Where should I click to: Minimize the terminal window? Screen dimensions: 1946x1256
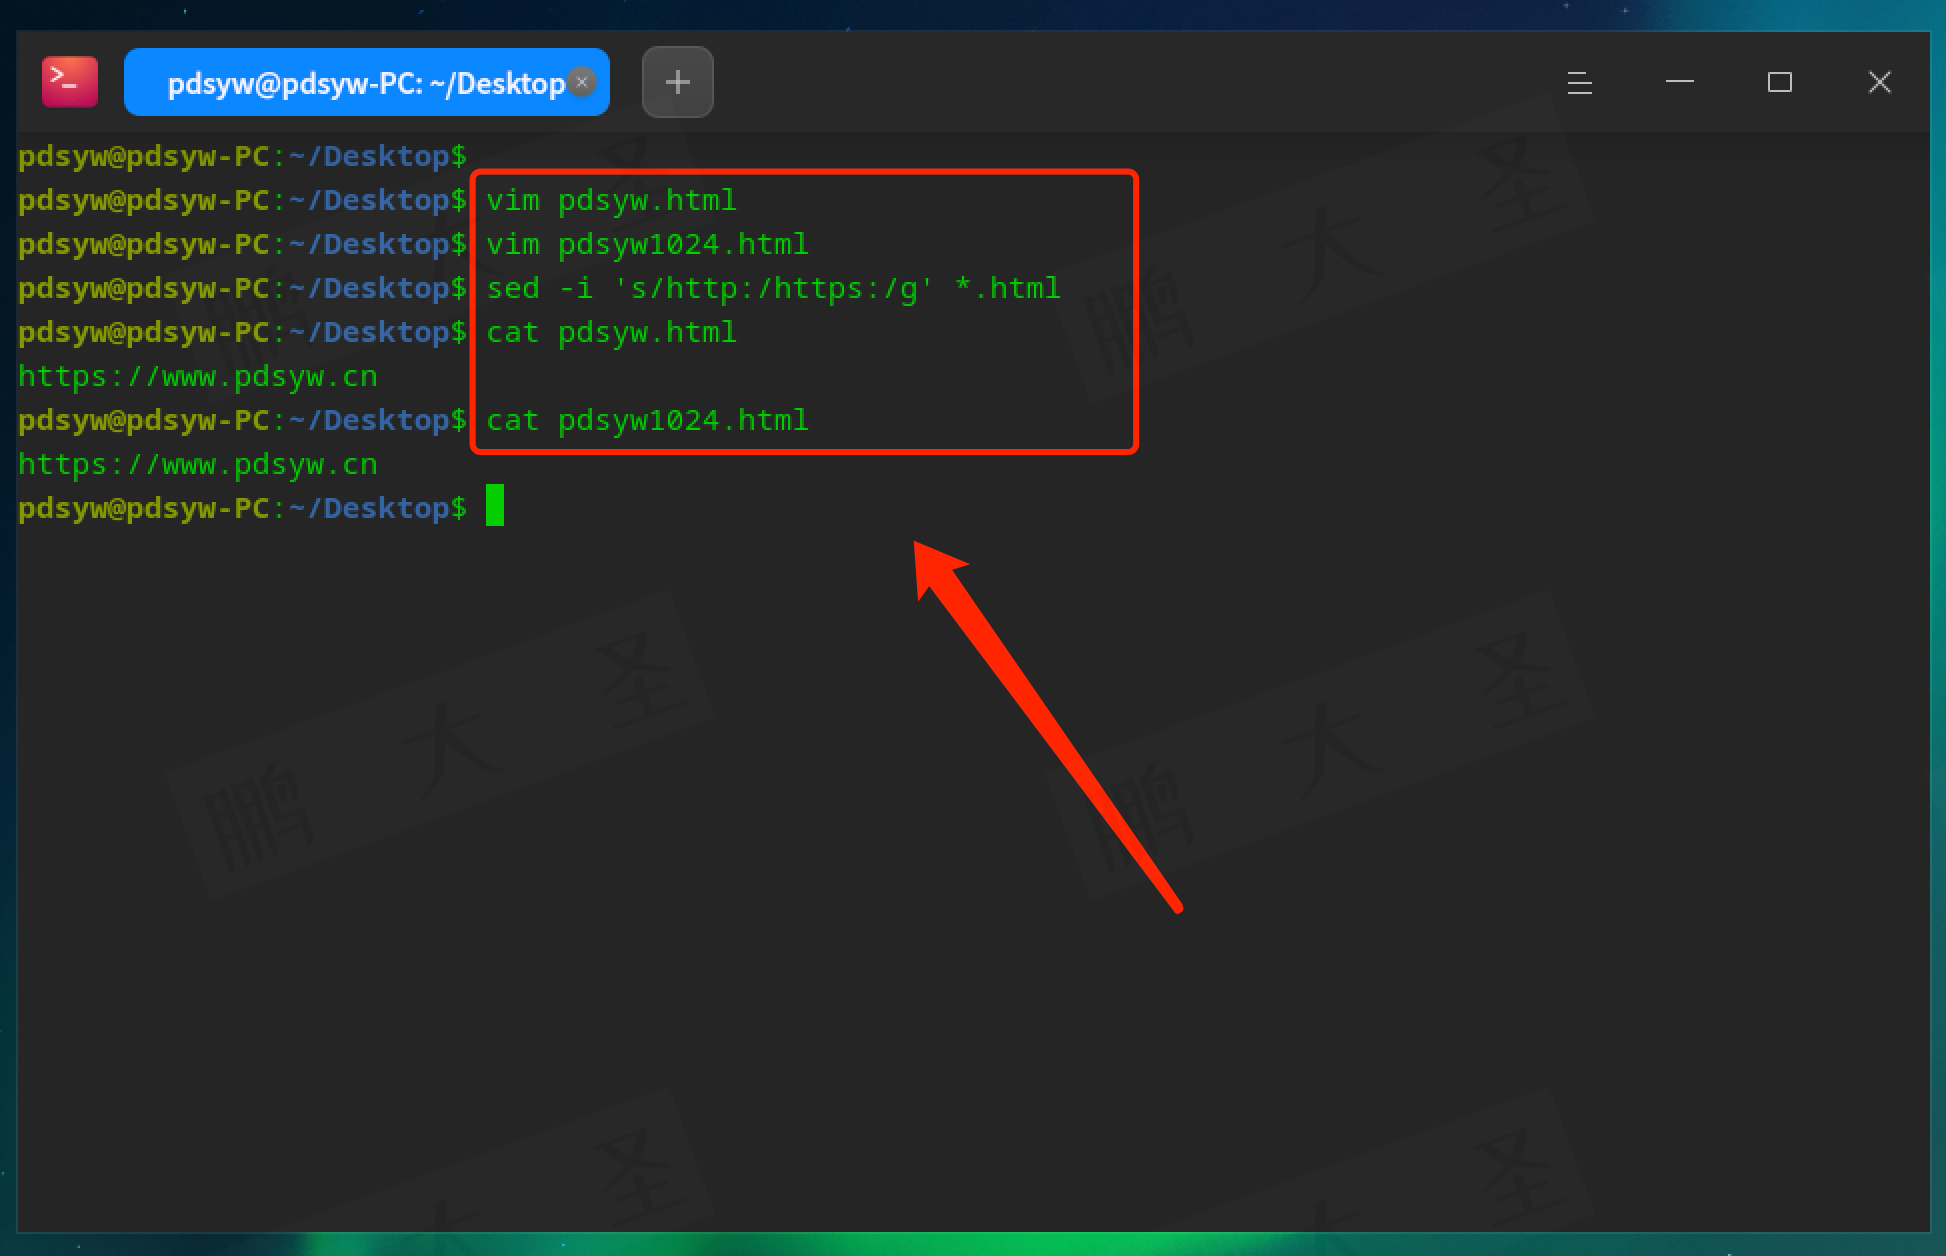click(x=1679, y=82)
